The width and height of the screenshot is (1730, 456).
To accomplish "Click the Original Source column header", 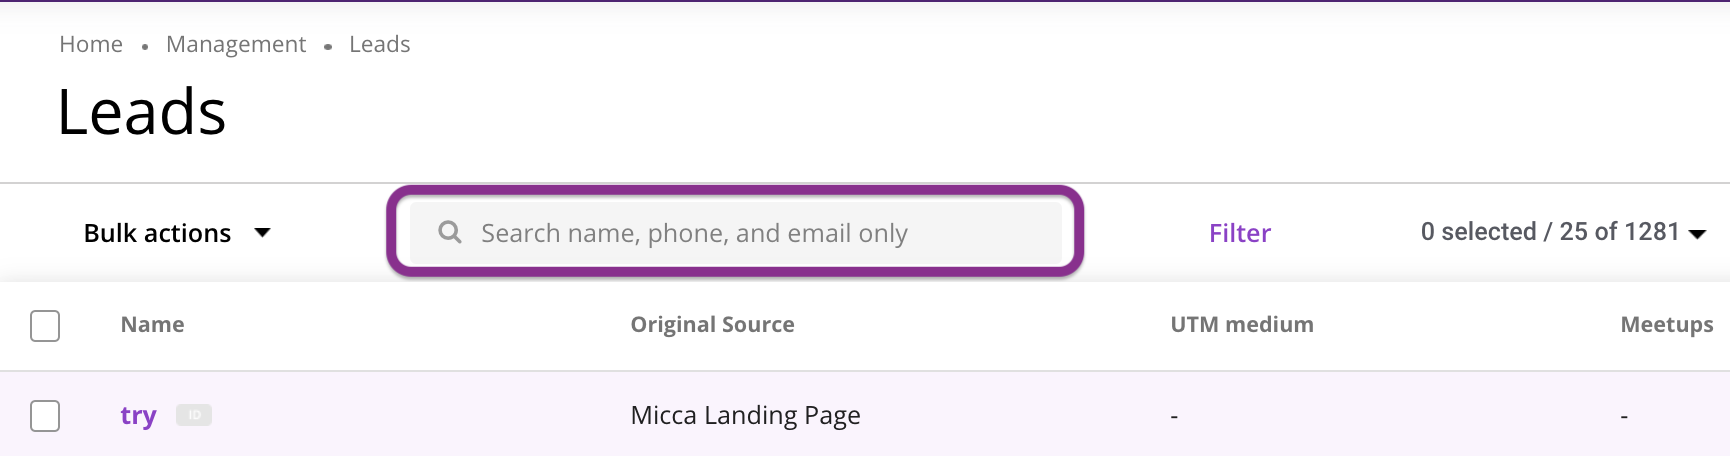I will tap(712, 324).
